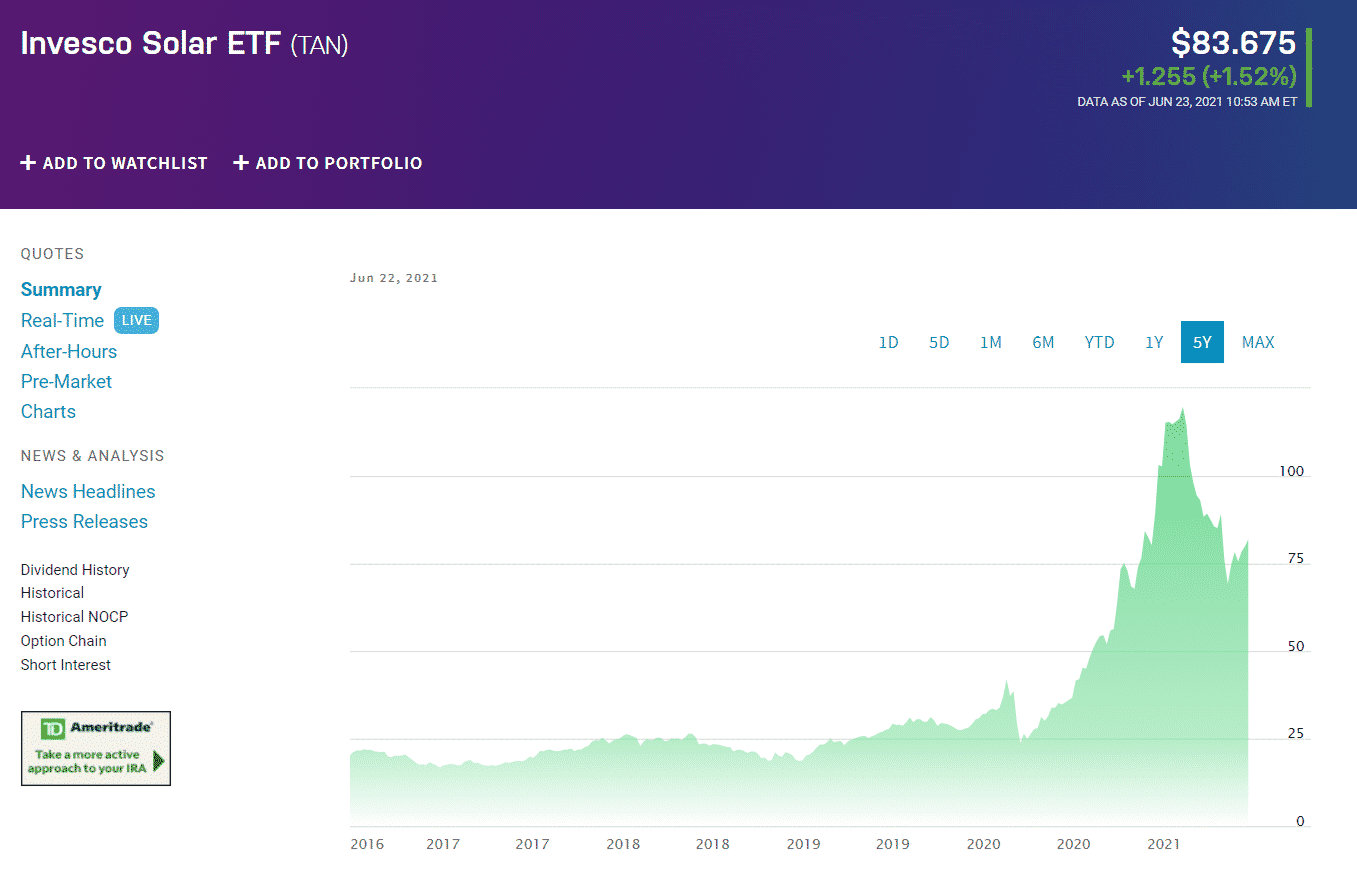Click the plus icon beside Add to Watchlist
Image resolution: width=1357 pixels, height=892 pixels.
[x=28, y=163]
